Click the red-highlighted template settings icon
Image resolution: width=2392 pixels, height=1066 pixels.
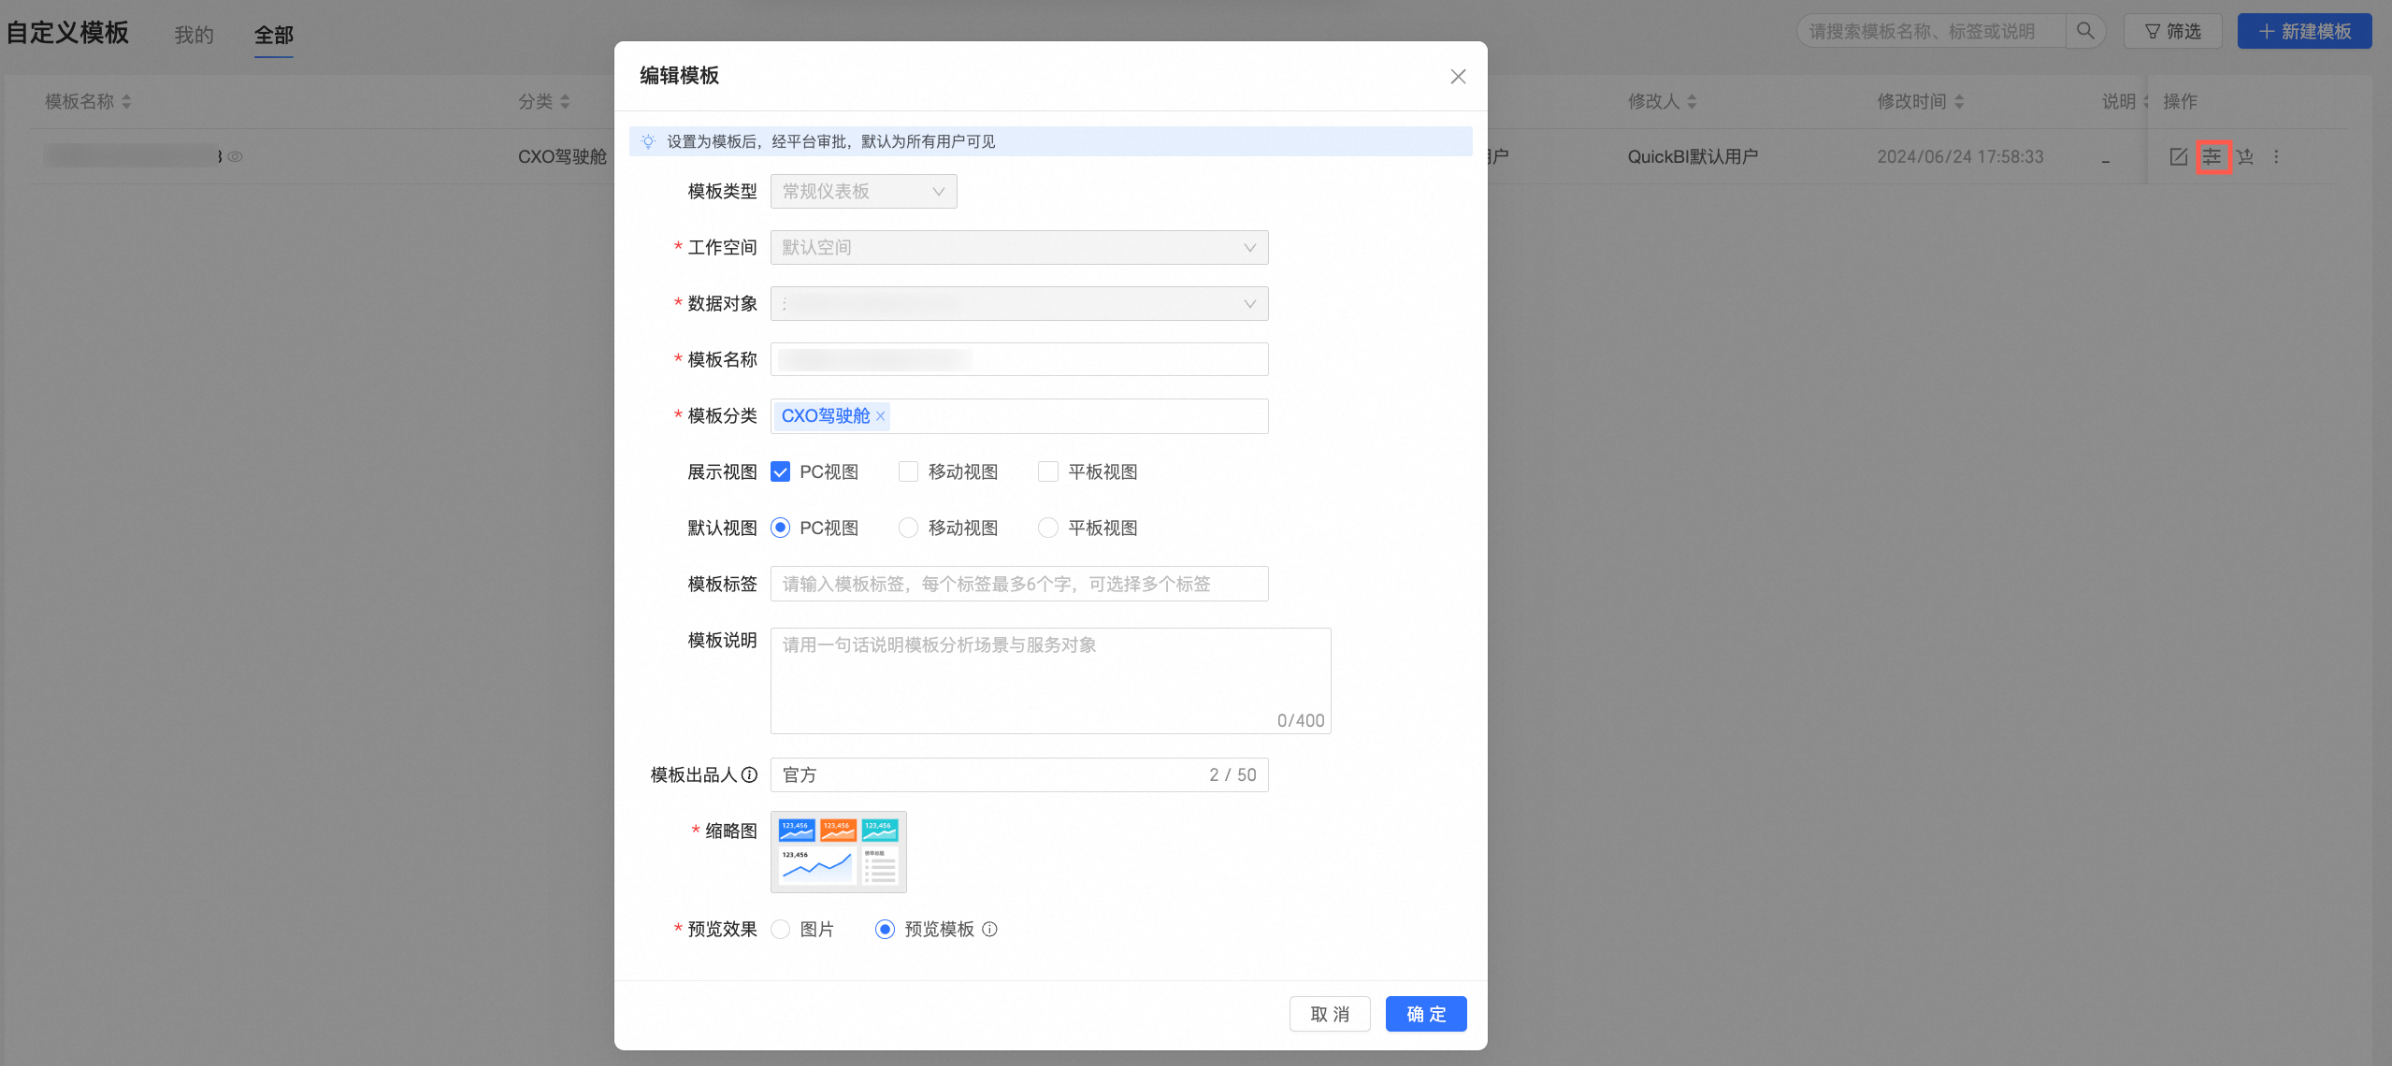2212,157
